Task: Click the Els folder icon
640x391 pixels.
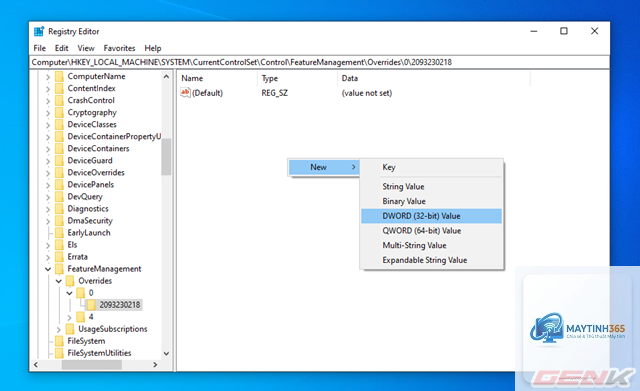Action: (59, 245)
